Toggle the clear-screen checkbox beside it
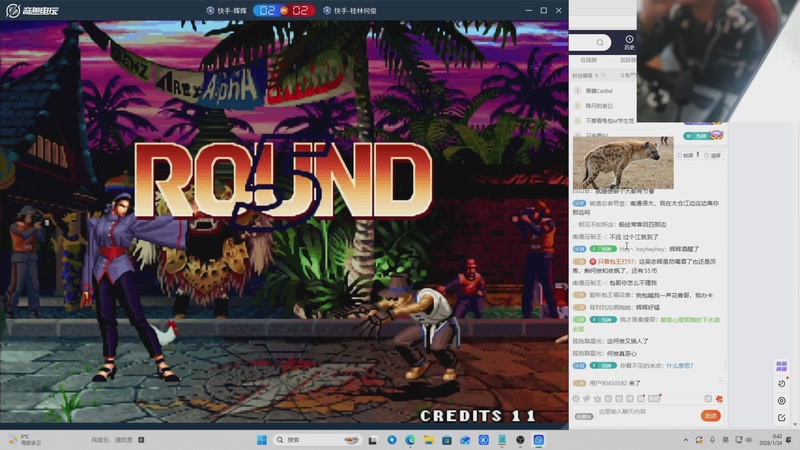 712,155
